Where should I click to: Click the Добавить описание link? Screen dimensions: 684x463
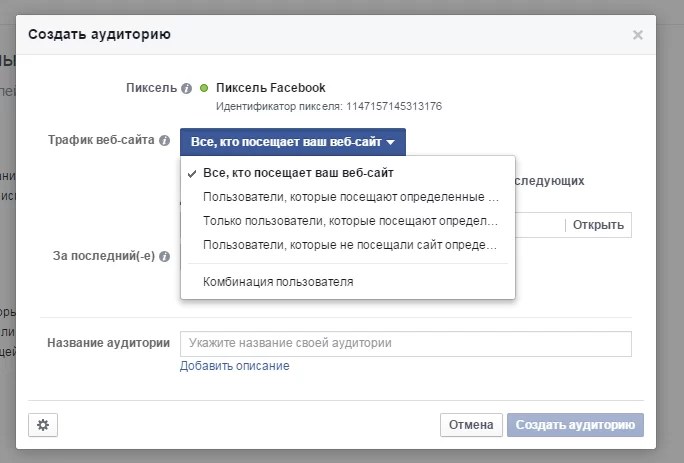235,366
